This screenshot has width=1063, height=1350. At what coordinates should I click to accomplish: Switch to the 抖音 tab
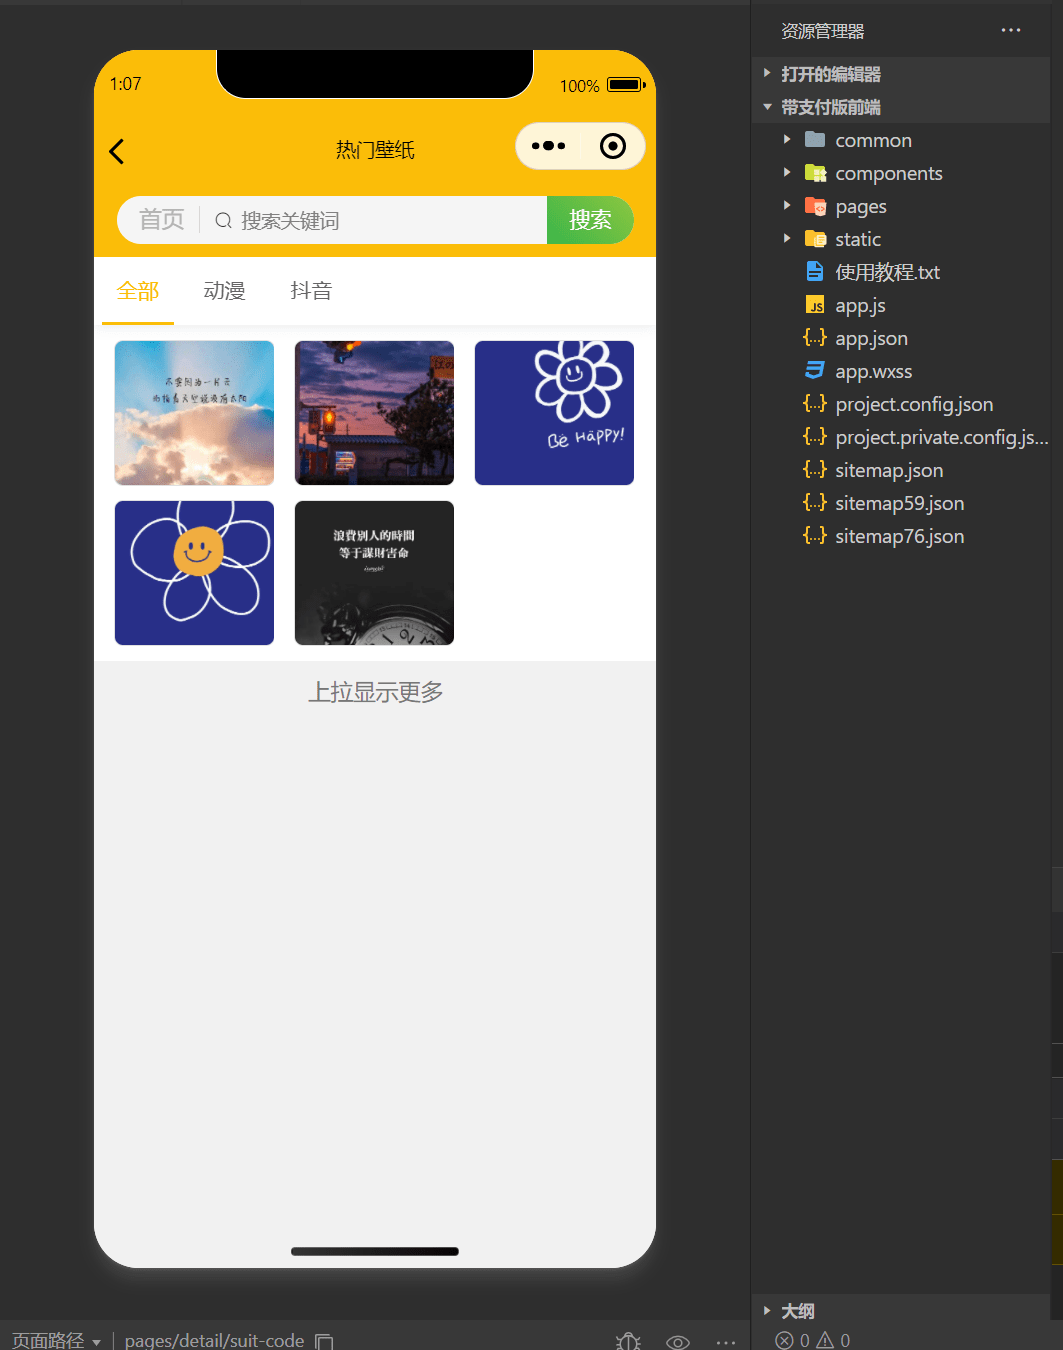[311, 291]
